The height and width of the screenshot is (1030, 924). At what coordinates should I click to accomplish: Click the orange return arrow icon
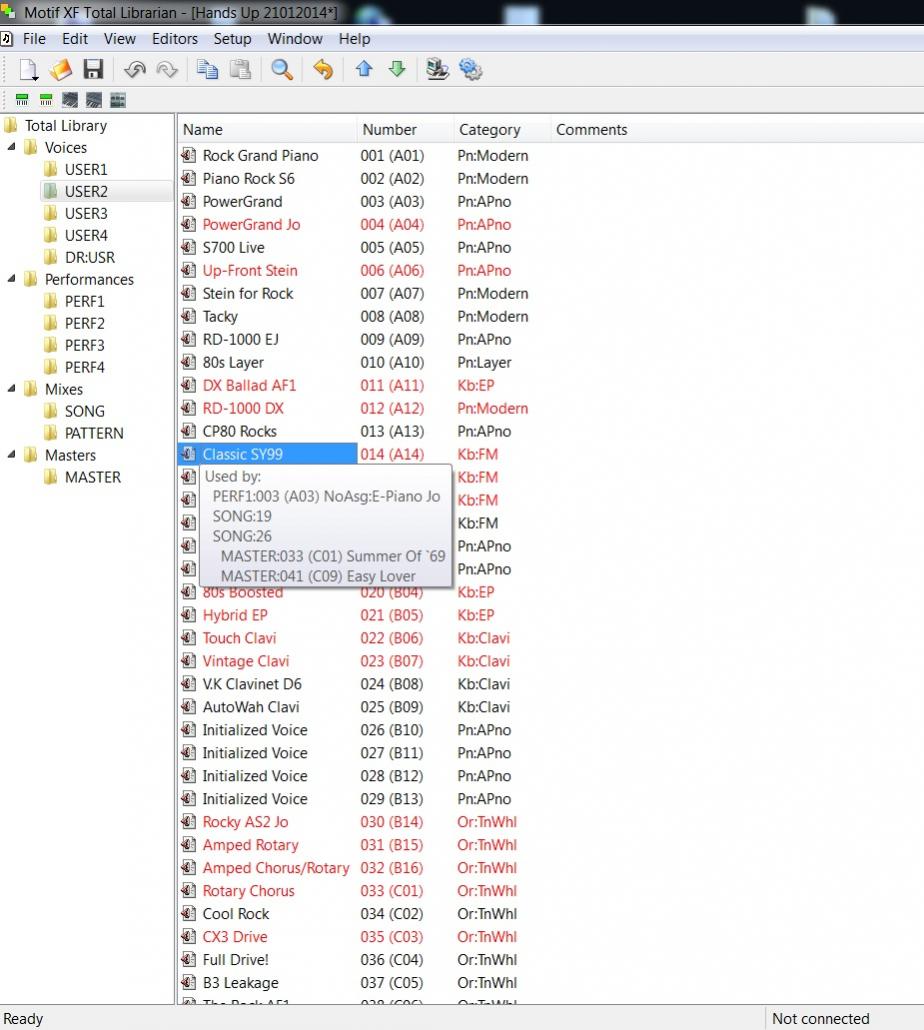tap(323, 69)
